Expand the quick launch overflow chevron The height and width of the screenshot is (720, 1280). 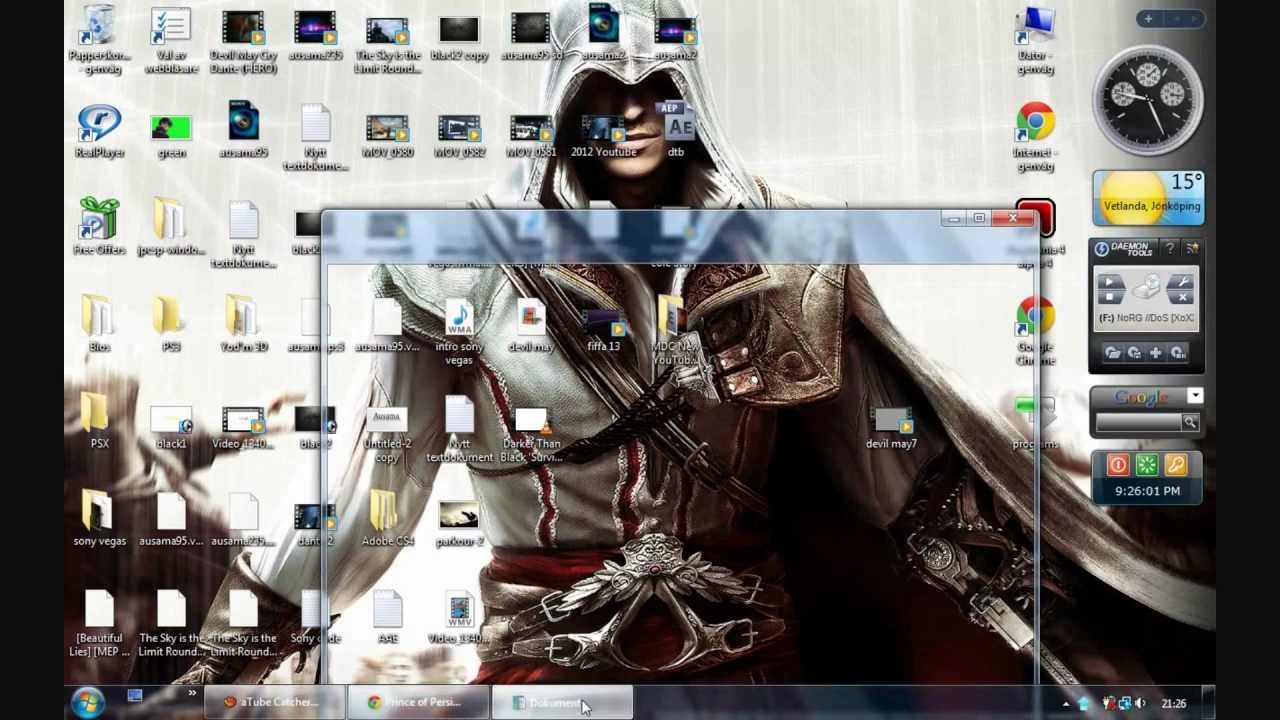(192, 695)
